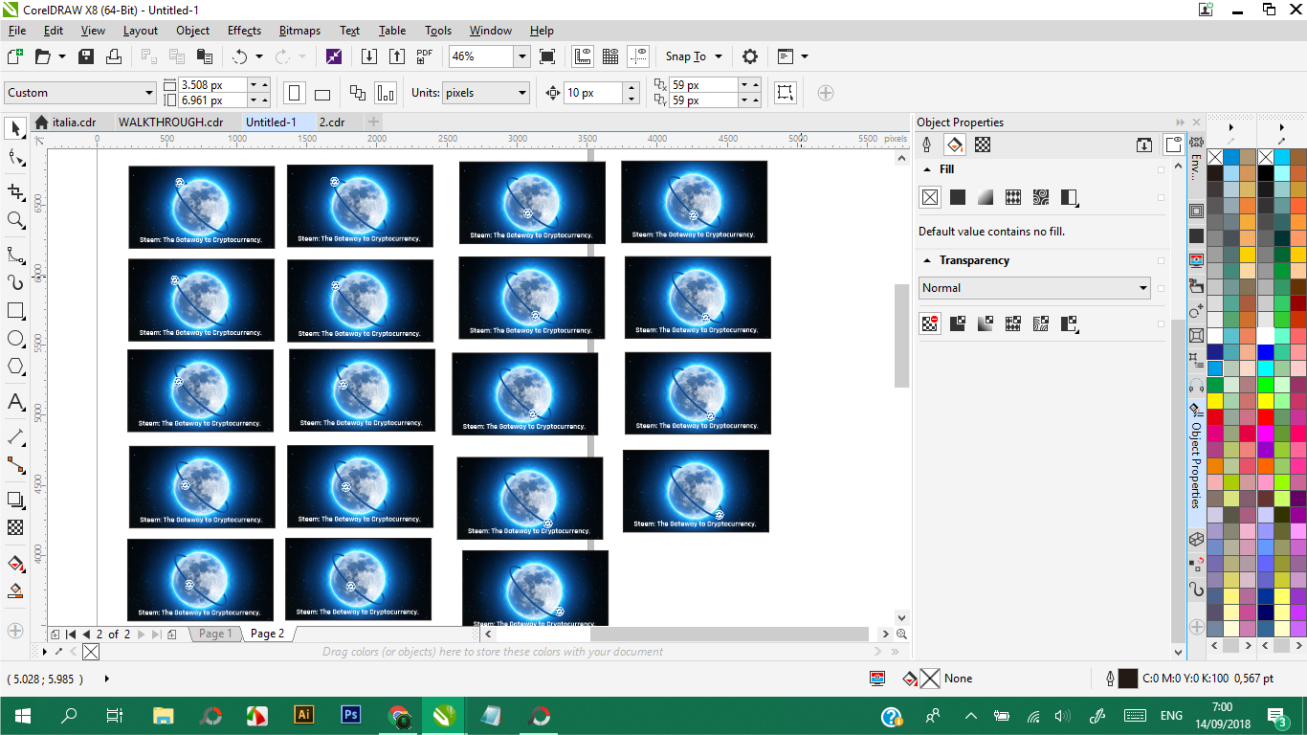Switch to the 2.cdr document tab
Image resolution: width=1307 pixels, height=735 pixels.
click(x=332, y=122)
